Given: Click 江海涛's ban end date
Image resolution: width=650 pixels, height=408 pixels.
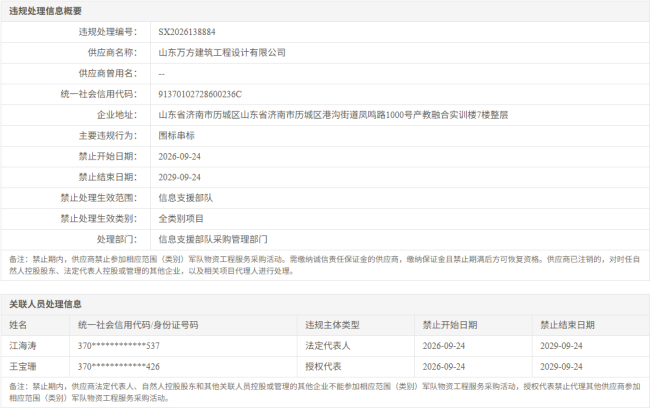Looking at the screenshot, I should [x=561, y=346].
